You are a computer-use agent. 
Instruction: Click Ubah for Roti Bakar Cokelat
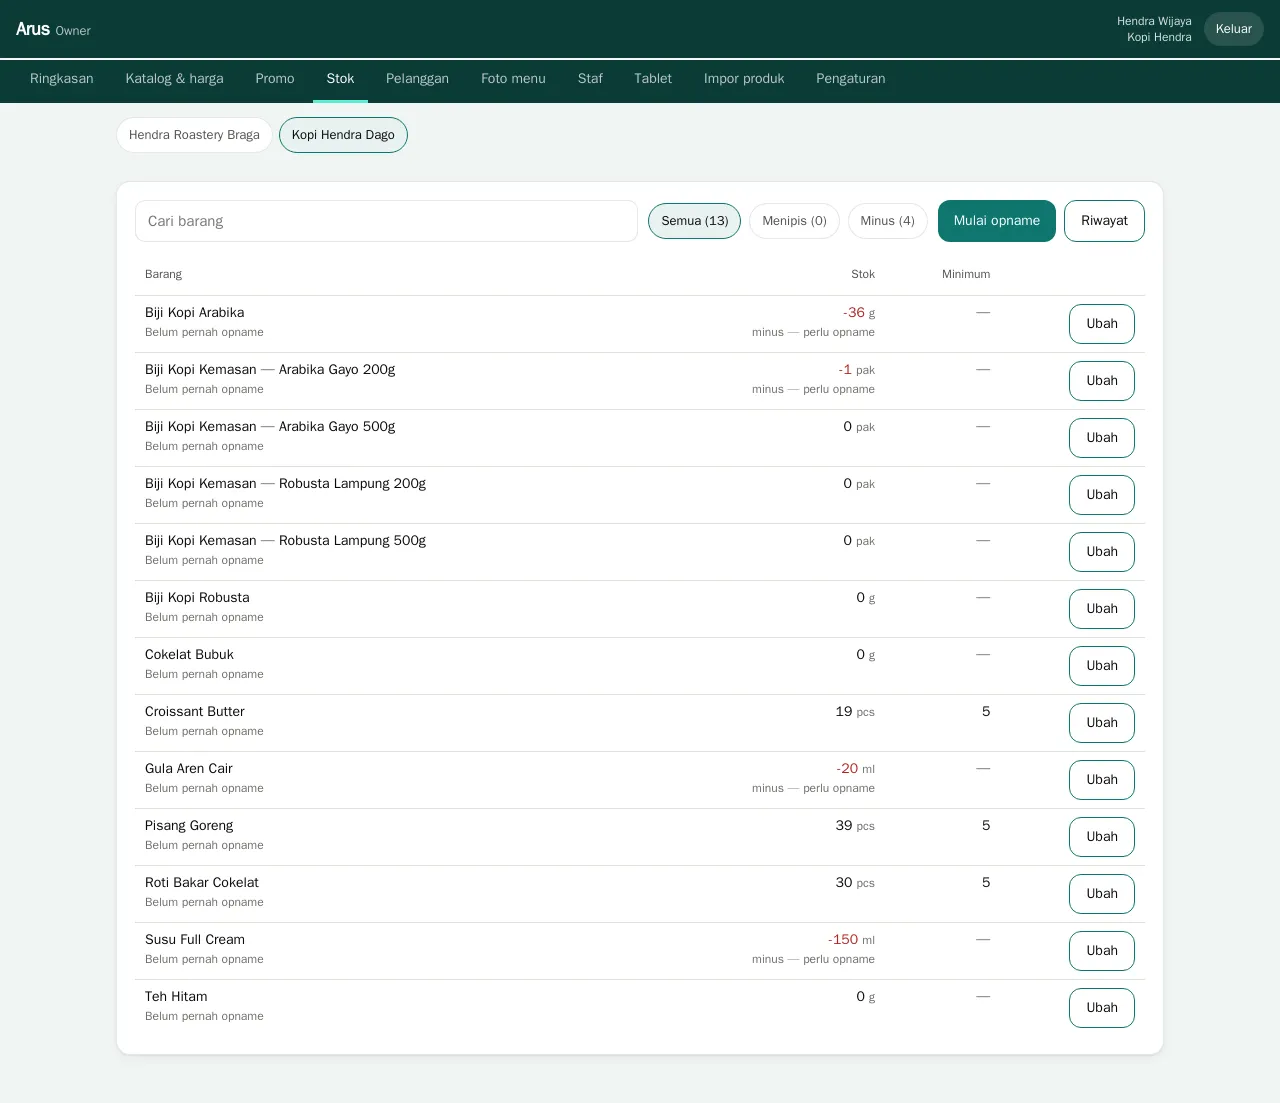coord(1102,894)
